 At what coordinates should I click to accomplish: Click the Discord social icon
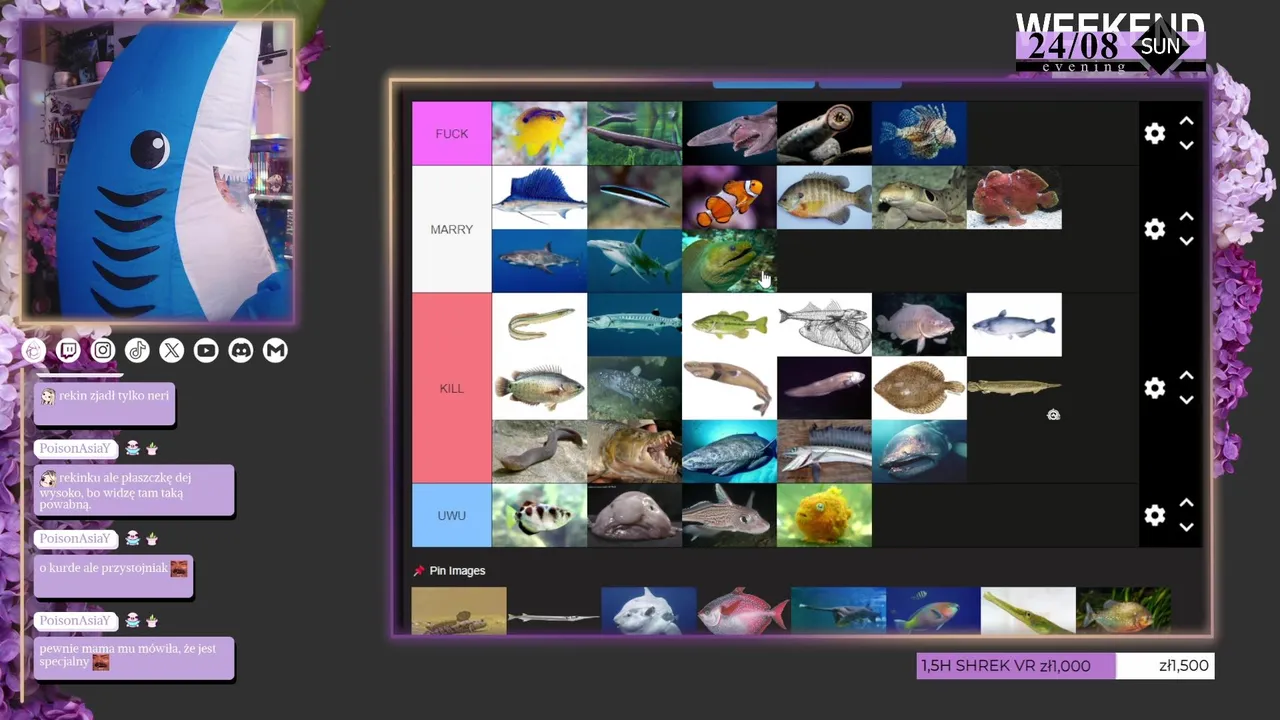tap(241, 350)
